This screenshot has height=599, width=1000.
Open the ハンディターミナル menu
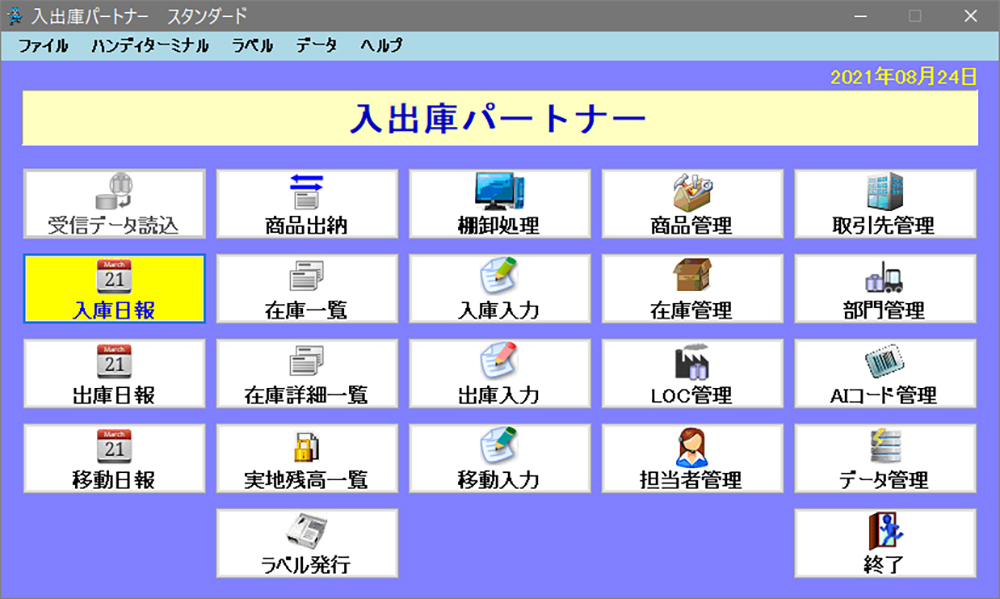[x=150, y=46]
